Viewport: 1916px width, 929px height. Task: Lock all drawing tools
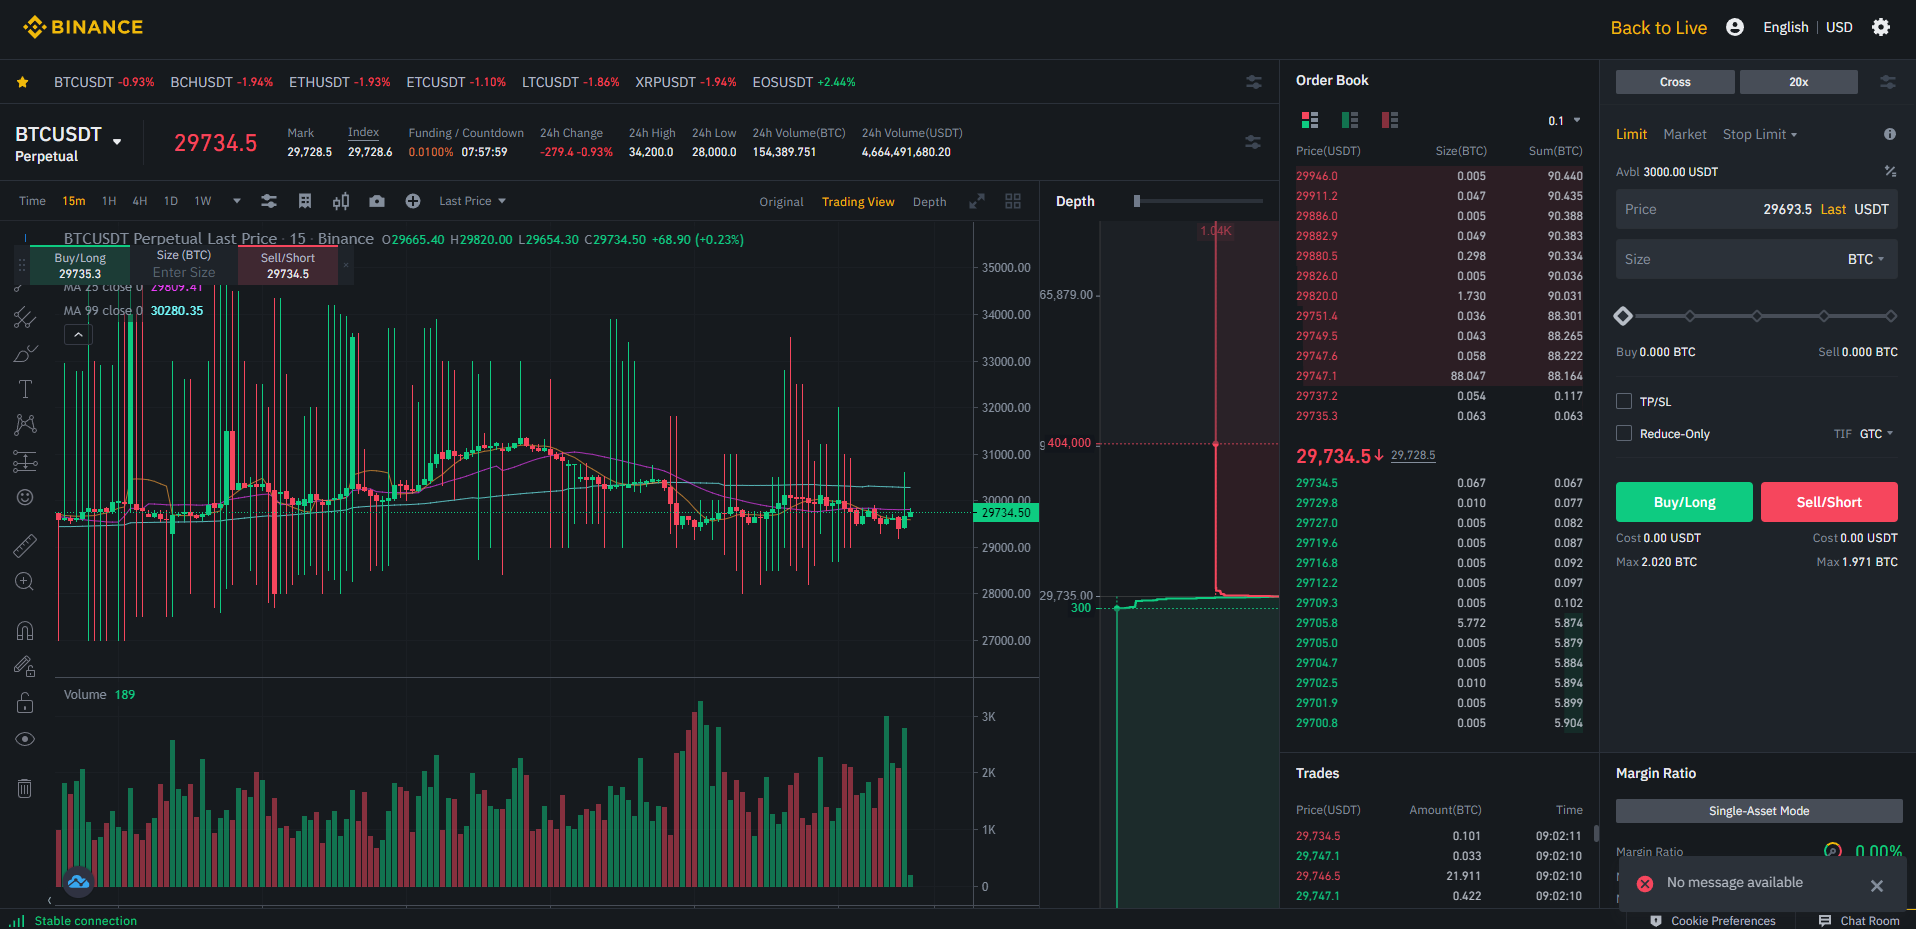tap(25, 703)
